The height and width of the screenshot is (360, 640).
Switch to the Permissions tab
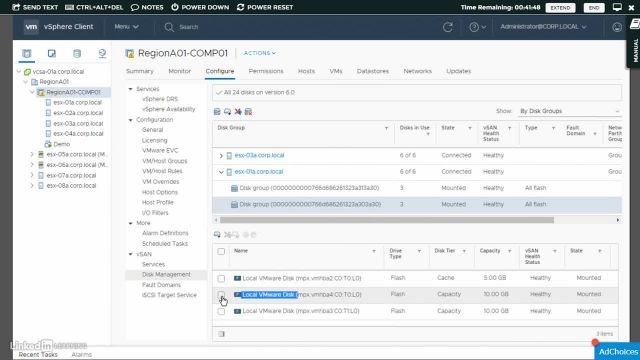point(266,71)
